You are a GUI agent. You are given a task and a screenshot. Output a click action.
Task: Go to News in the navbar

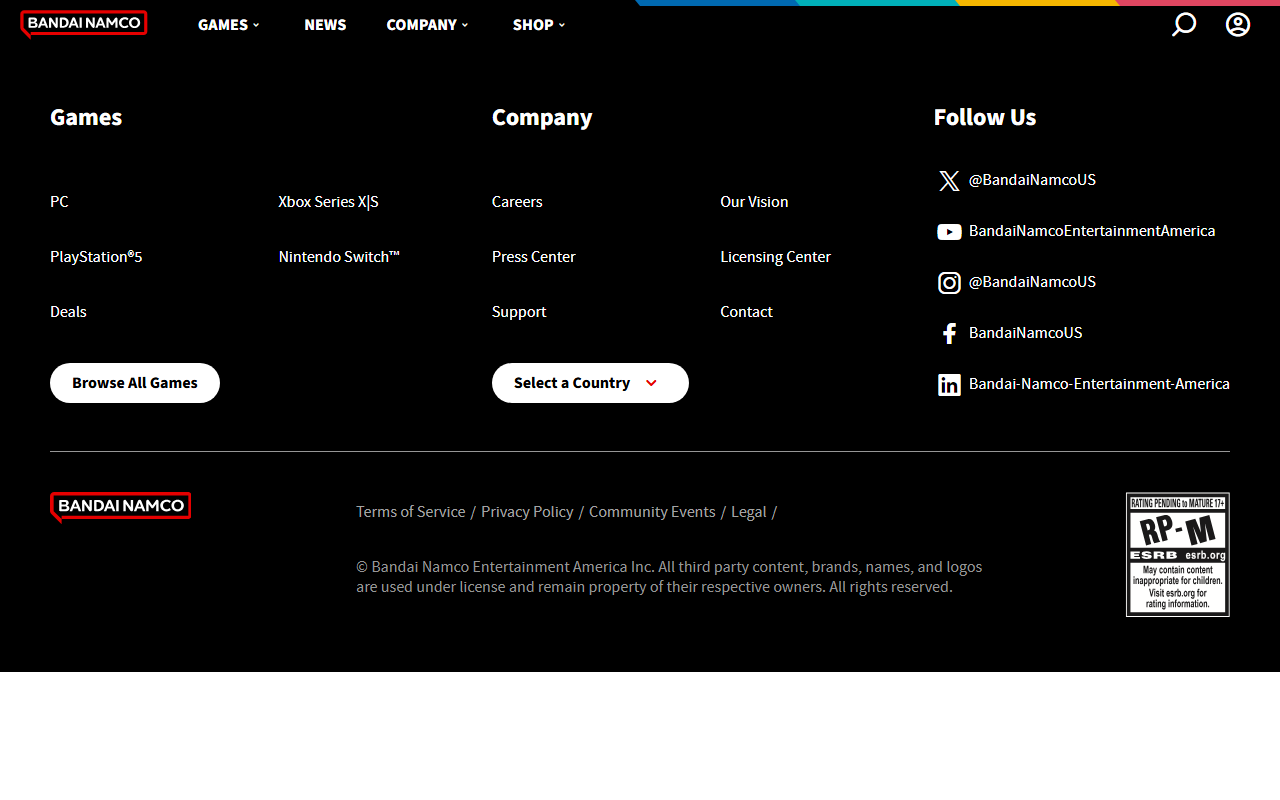coord(325,25)
